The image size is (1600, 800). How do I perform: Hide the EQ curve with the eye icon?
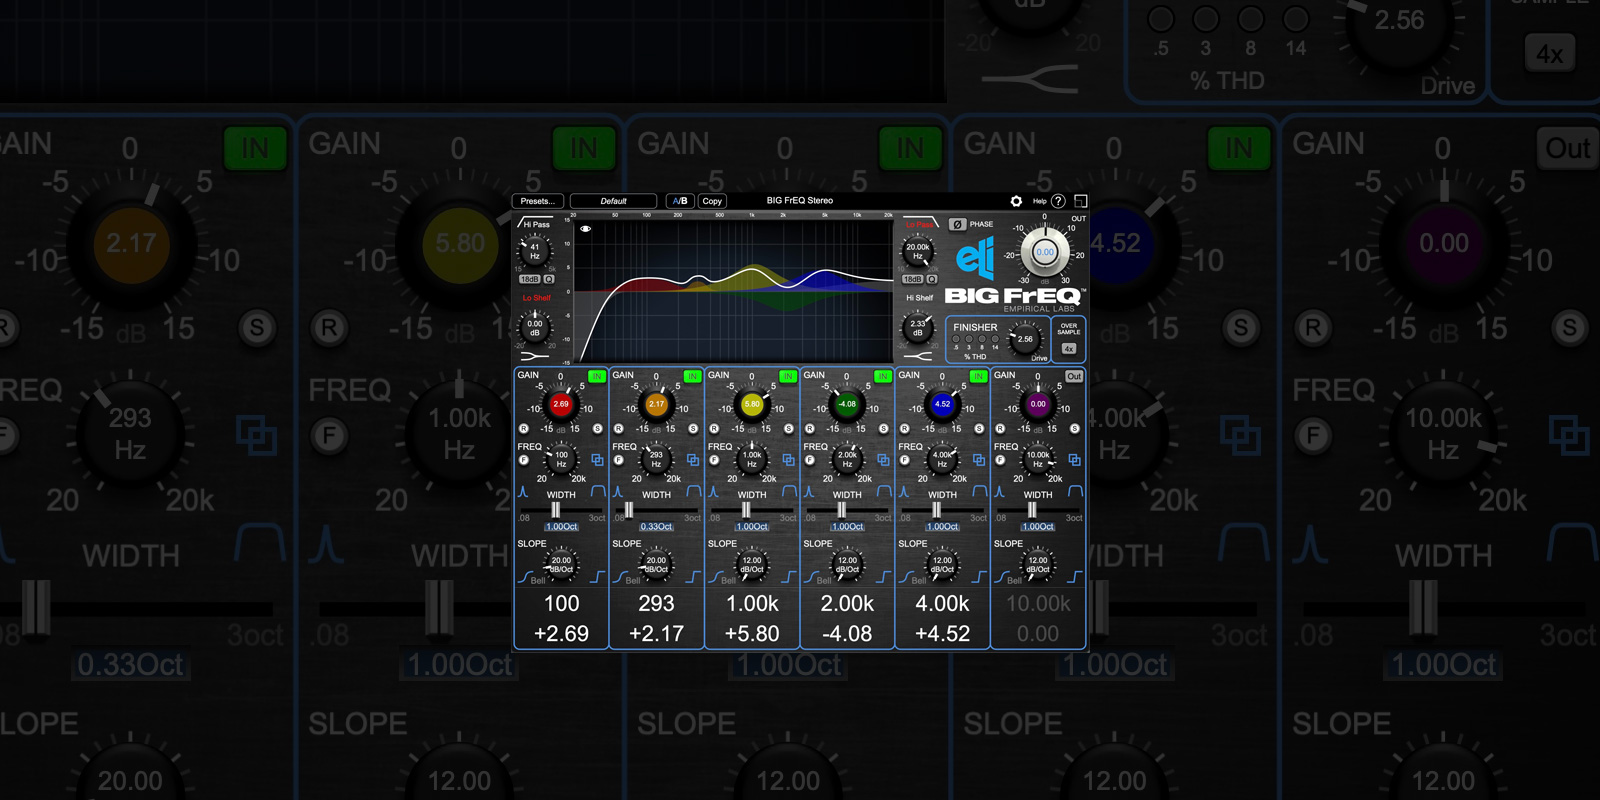[x=586, y=229]
